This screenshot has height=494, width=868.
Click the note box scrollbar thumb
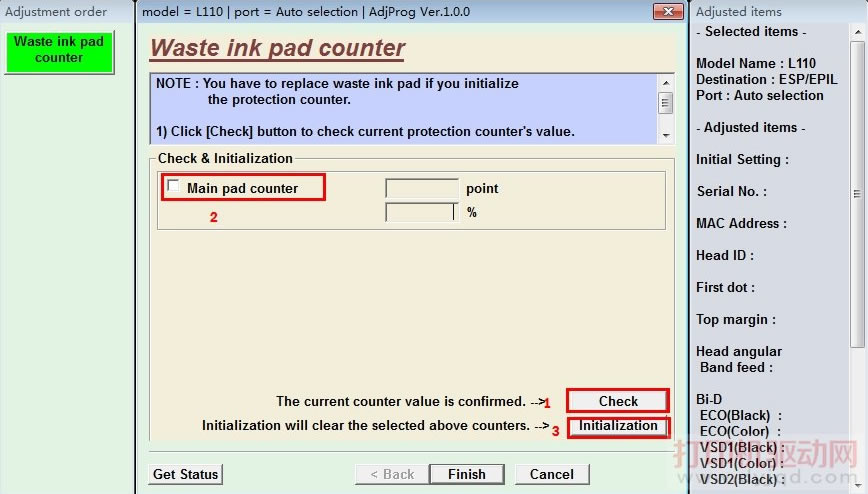click(666, 102)
